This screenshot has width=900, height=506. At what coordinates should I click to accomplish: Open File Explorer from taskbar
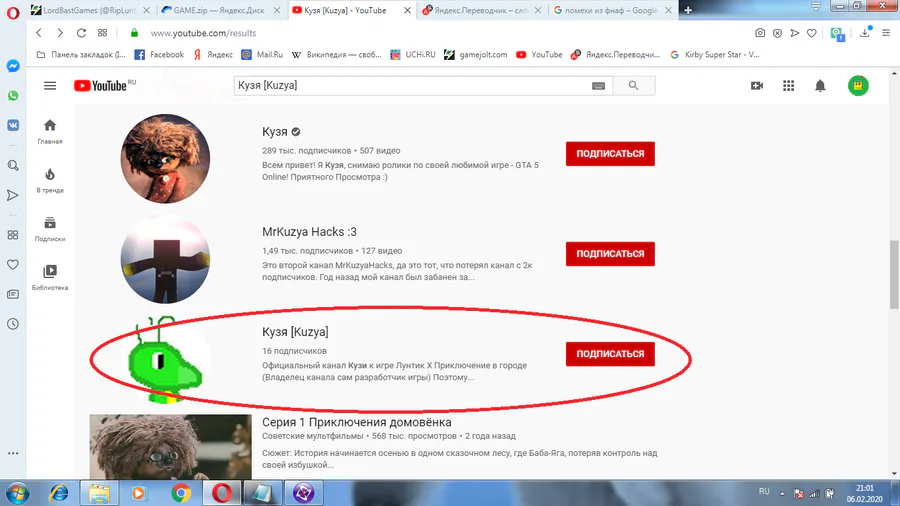tap(99, 493)
